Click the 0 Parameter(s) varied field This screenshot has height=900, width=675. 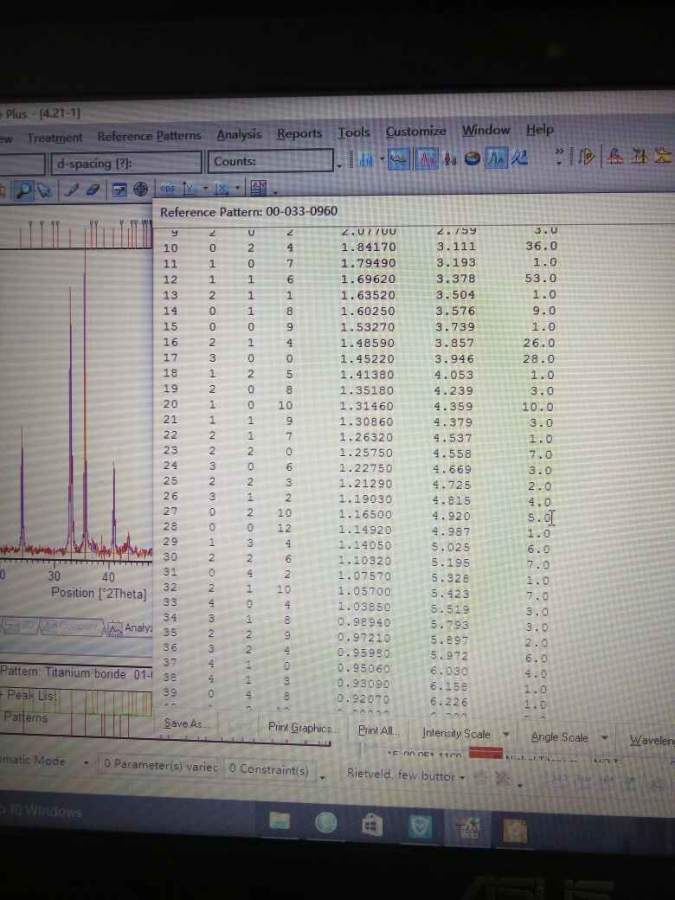[x=160, y=765]
